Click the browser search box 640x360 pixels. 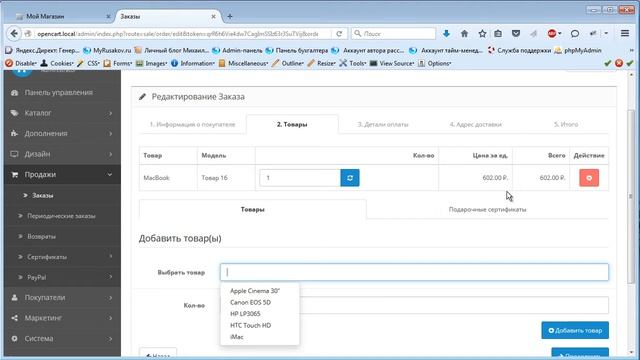393,33
